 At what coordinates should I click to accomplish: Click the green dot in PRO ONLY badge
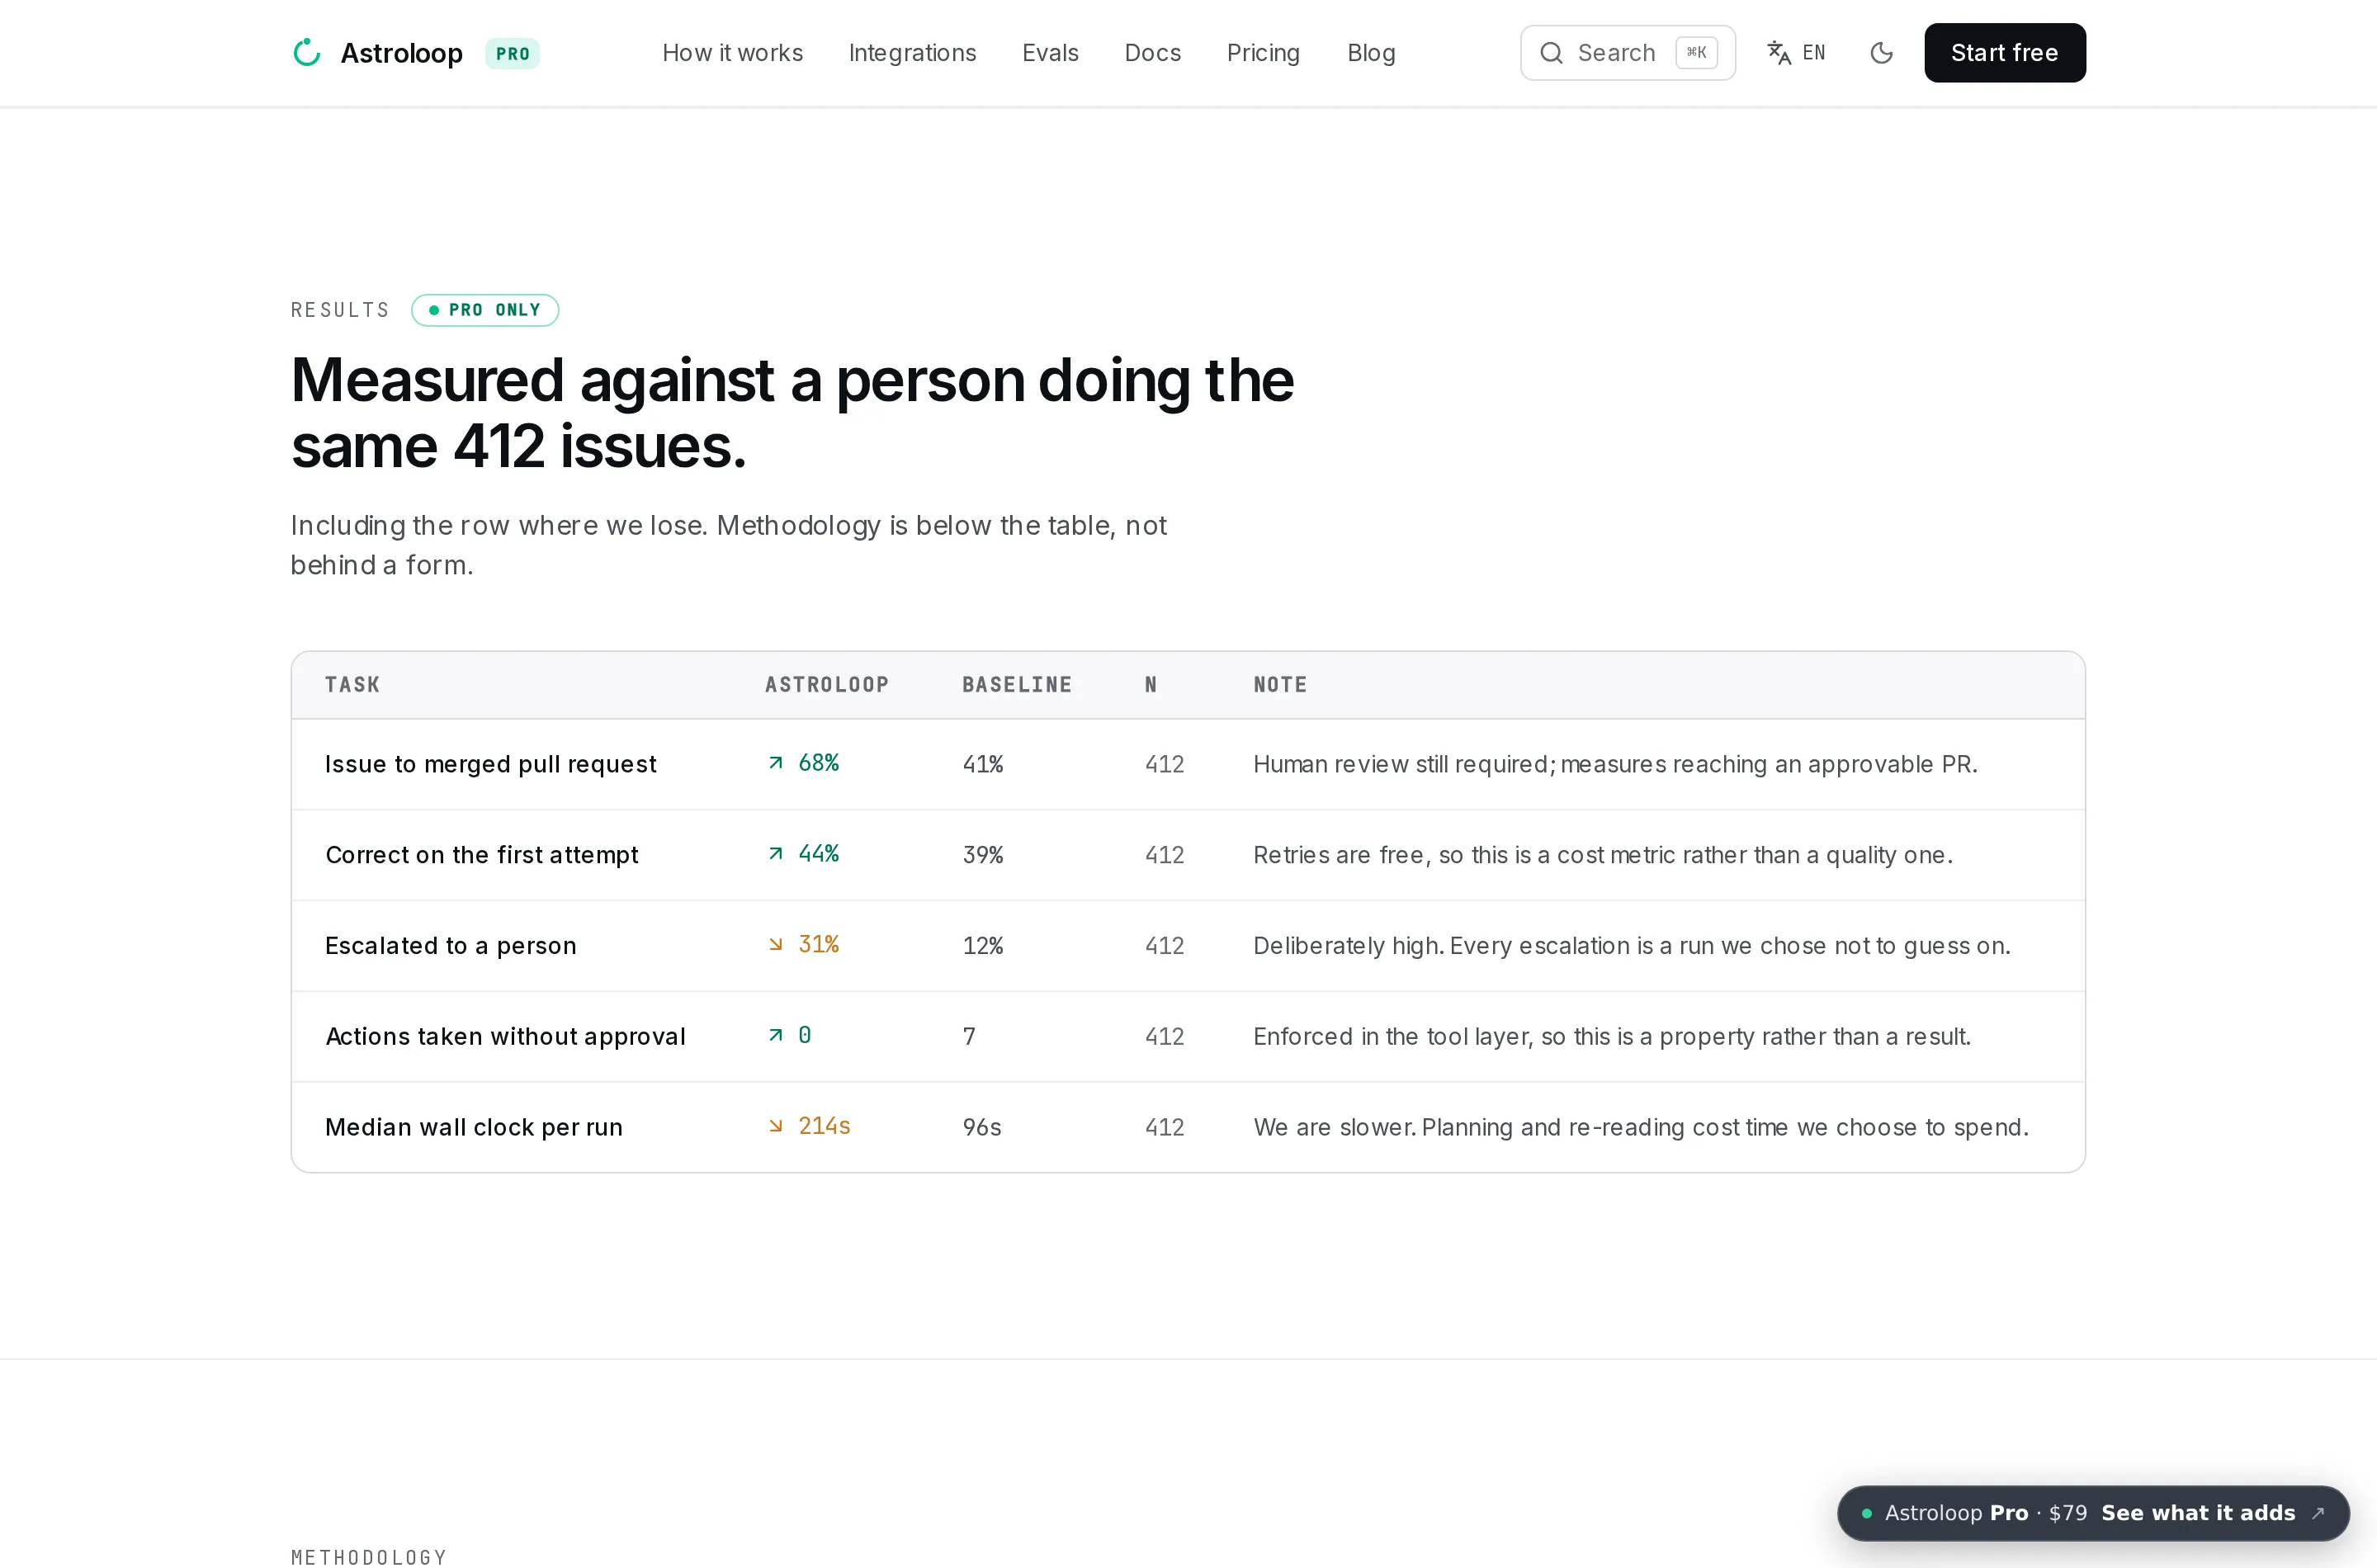coord(434,310)
